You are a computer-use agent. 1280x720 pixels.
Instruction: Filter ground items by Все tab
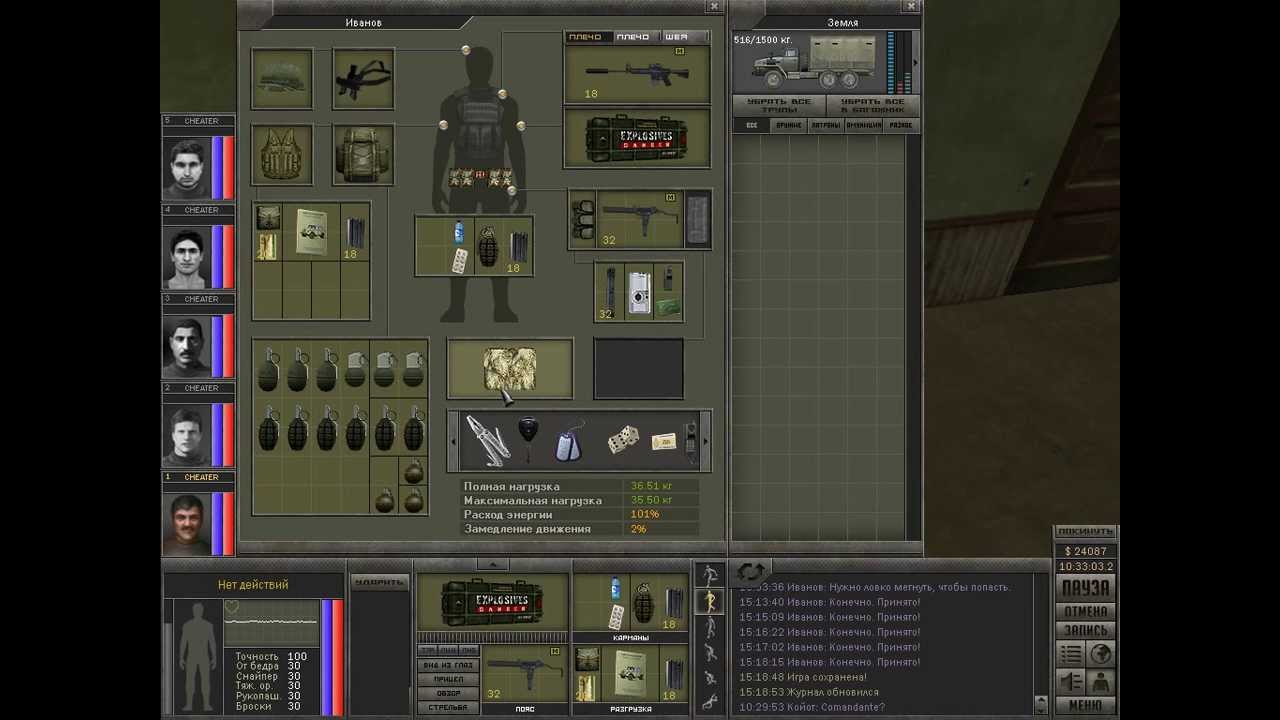pyautogui.click(x=752, y=125)
